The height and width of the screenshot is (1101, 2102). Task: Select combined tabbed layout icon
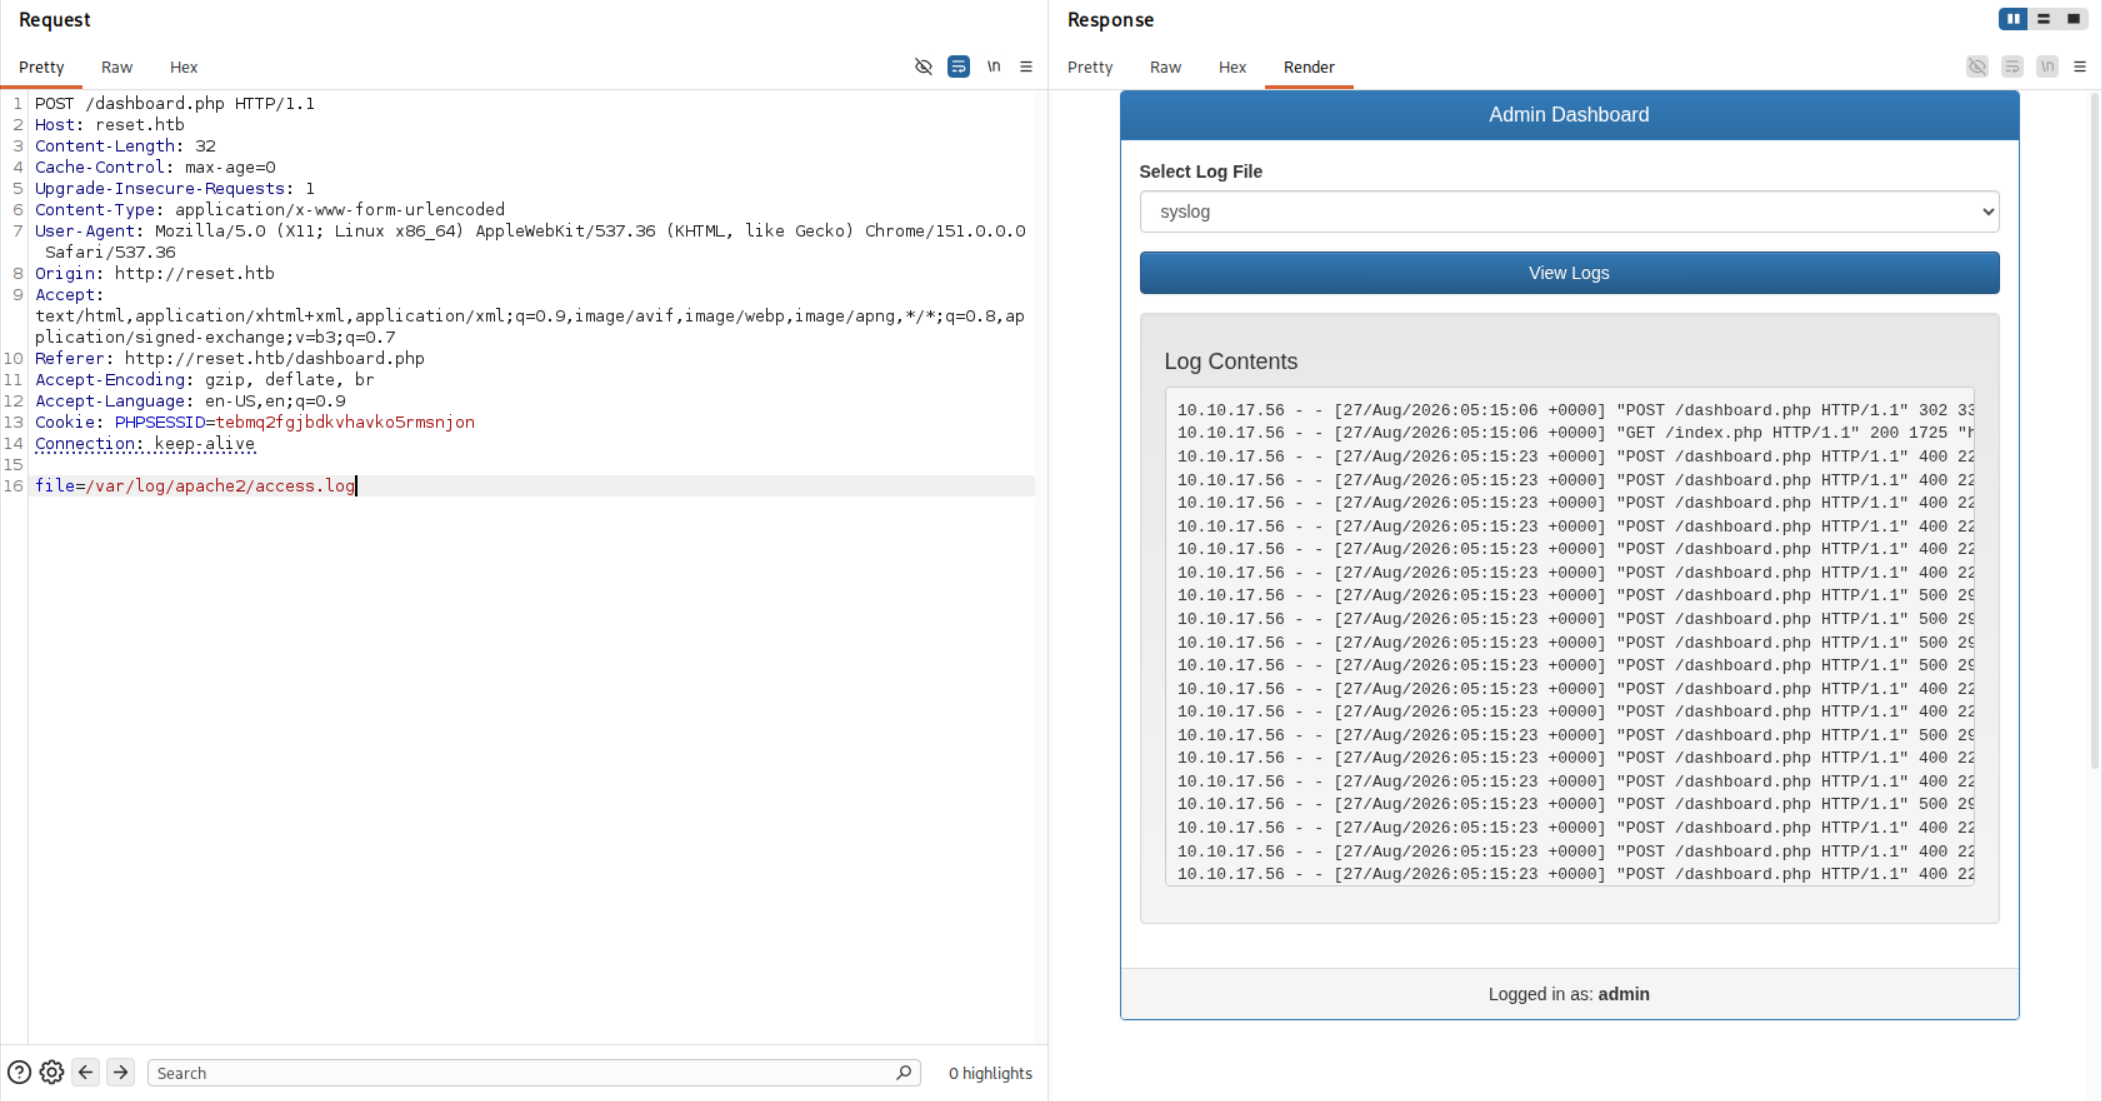[x=2074, y=19]
